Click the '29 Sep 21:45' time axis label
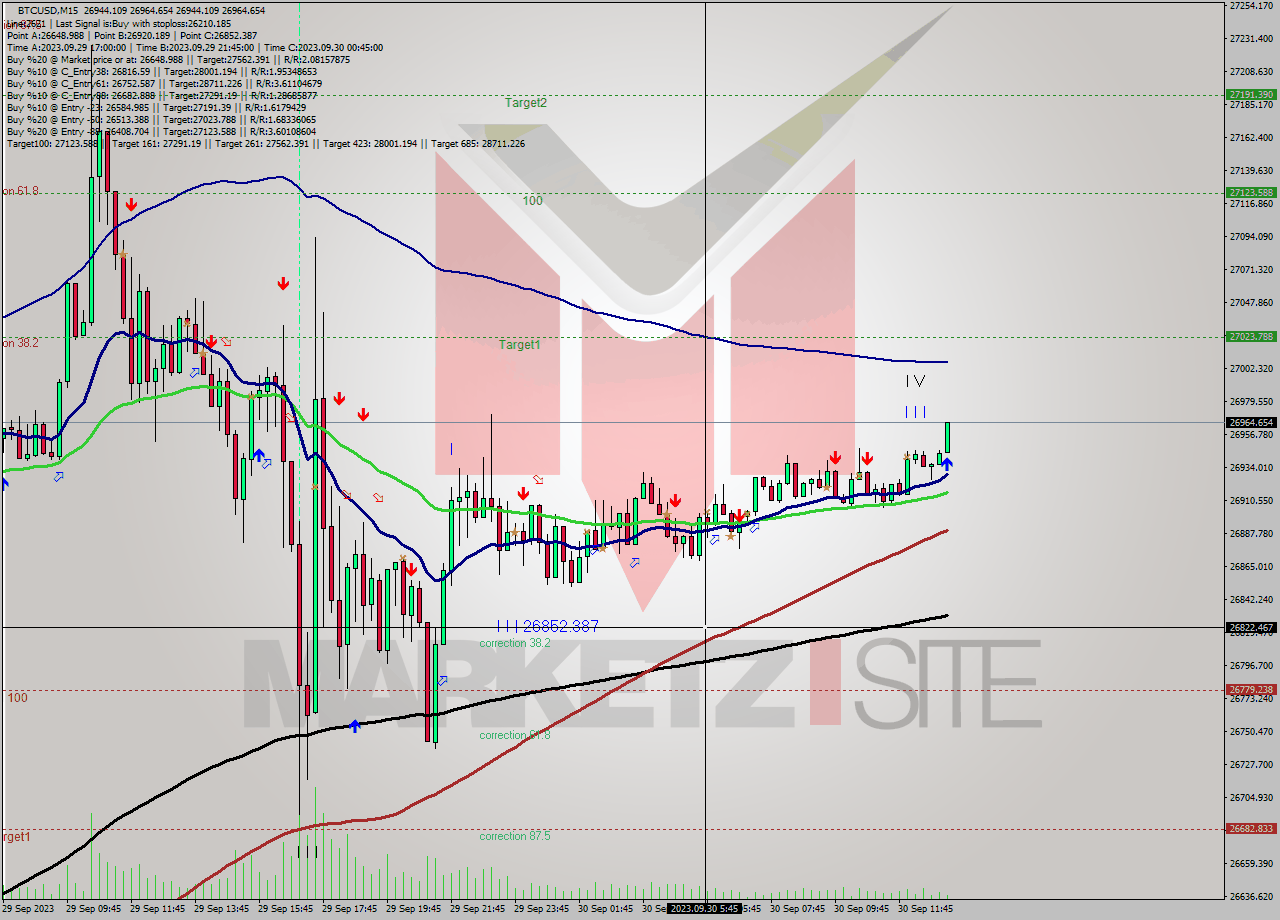 pos(477,909)
